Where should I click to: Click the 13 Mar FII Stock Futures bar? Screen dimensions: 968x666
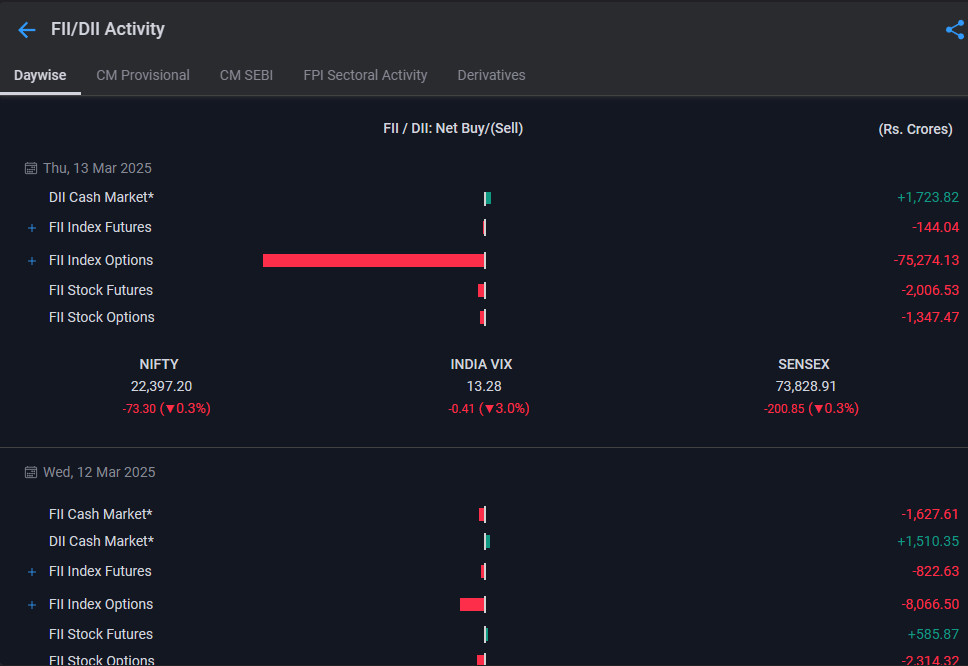click(x=482, y=290)
